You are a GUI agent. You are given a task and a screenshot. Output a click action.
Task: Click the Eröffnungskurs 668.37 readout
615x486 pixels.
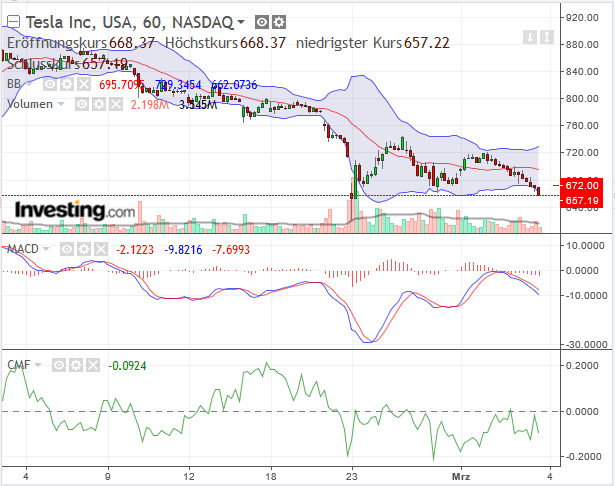(x=81, y=43)
